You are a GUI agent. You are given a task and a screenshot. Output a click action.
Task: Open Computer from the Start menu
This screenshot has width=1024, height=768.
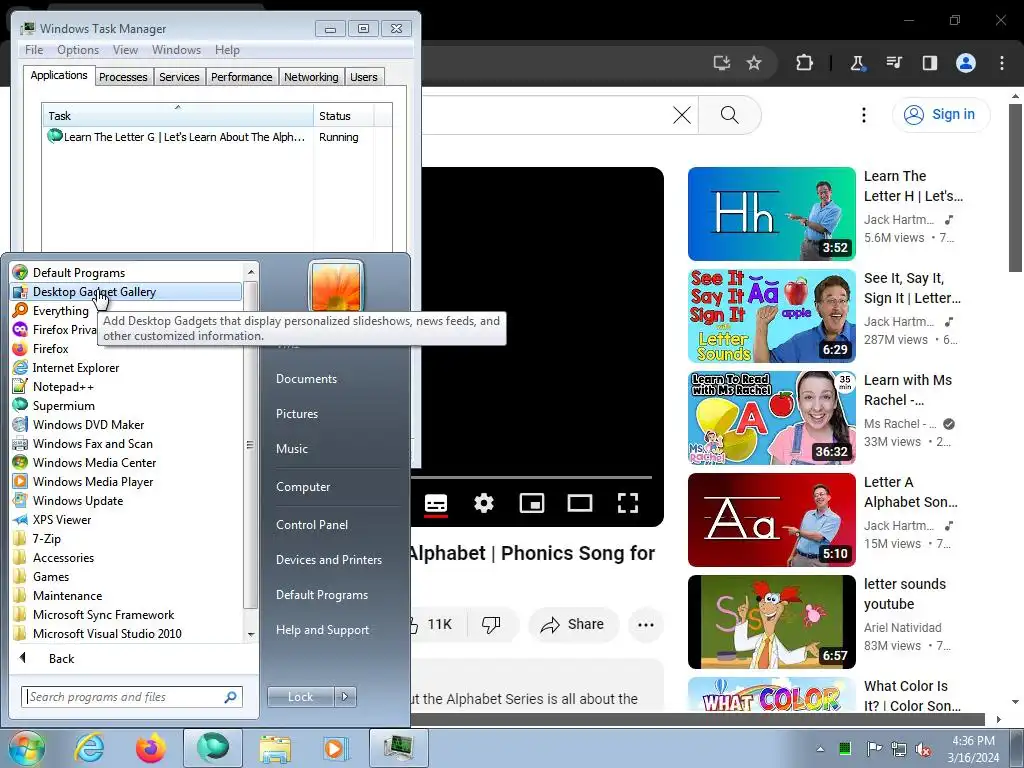click(303, 487)
